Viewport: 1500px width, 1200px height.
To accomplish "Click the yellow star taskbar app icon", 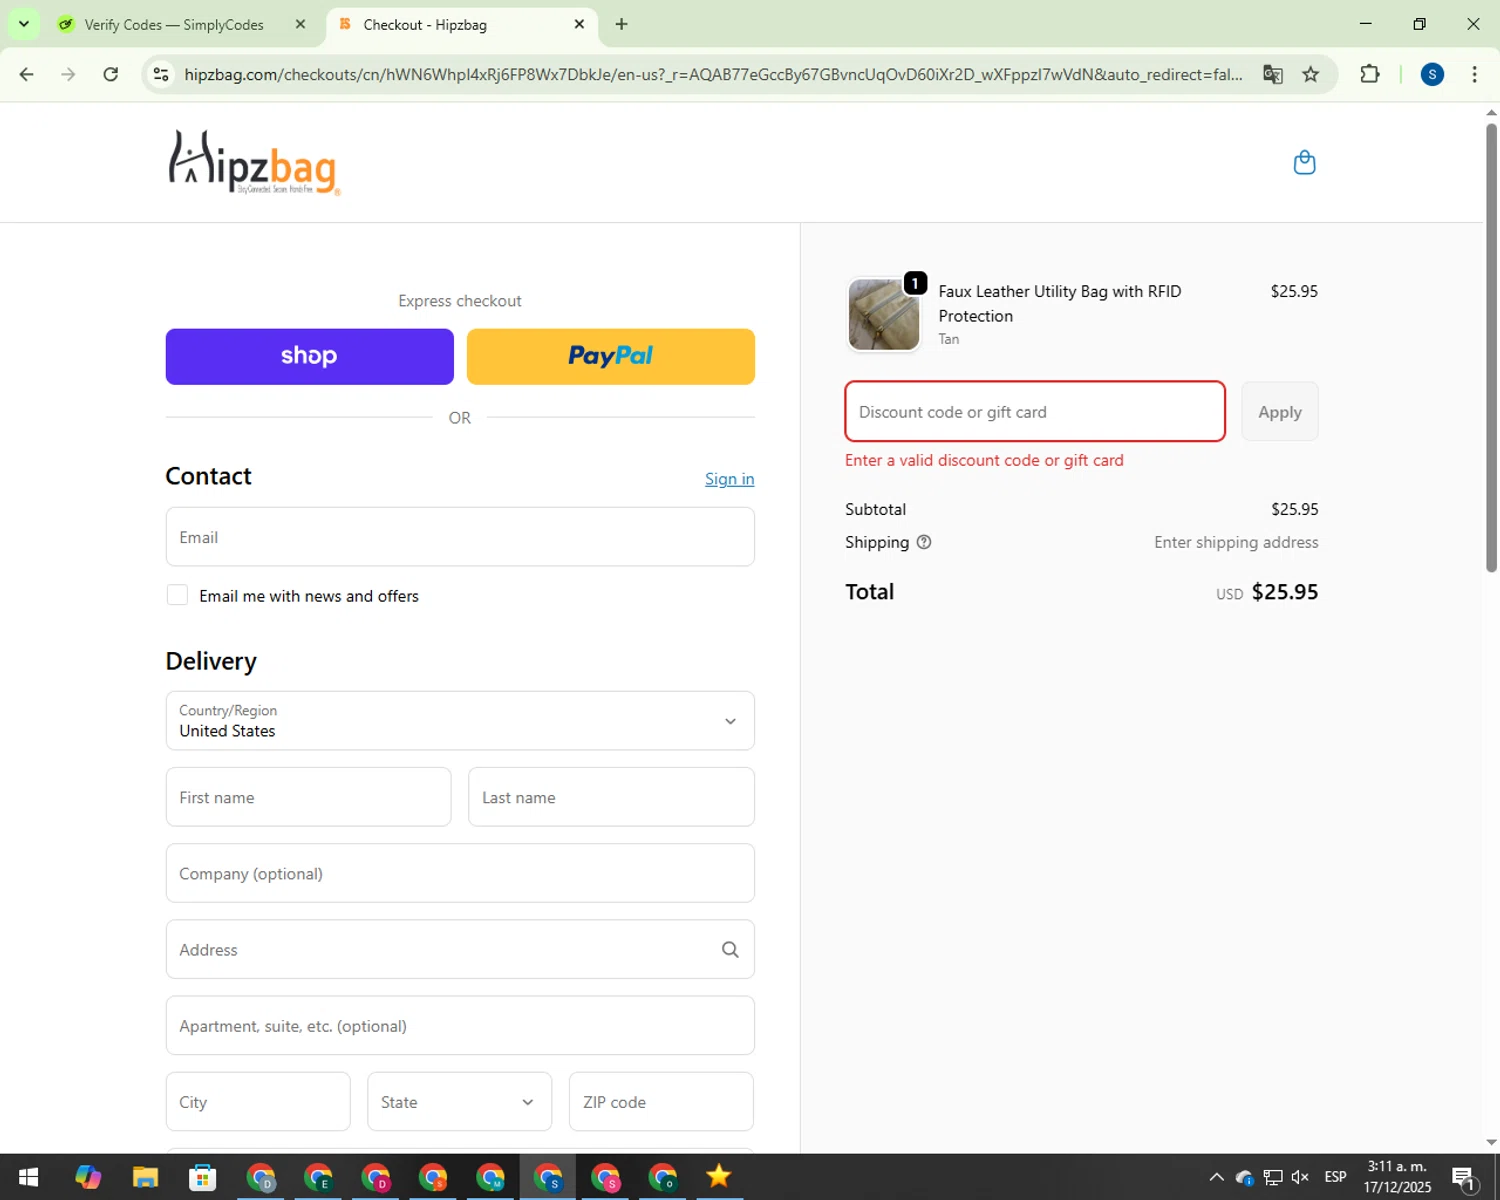I will coord(718,1177).
